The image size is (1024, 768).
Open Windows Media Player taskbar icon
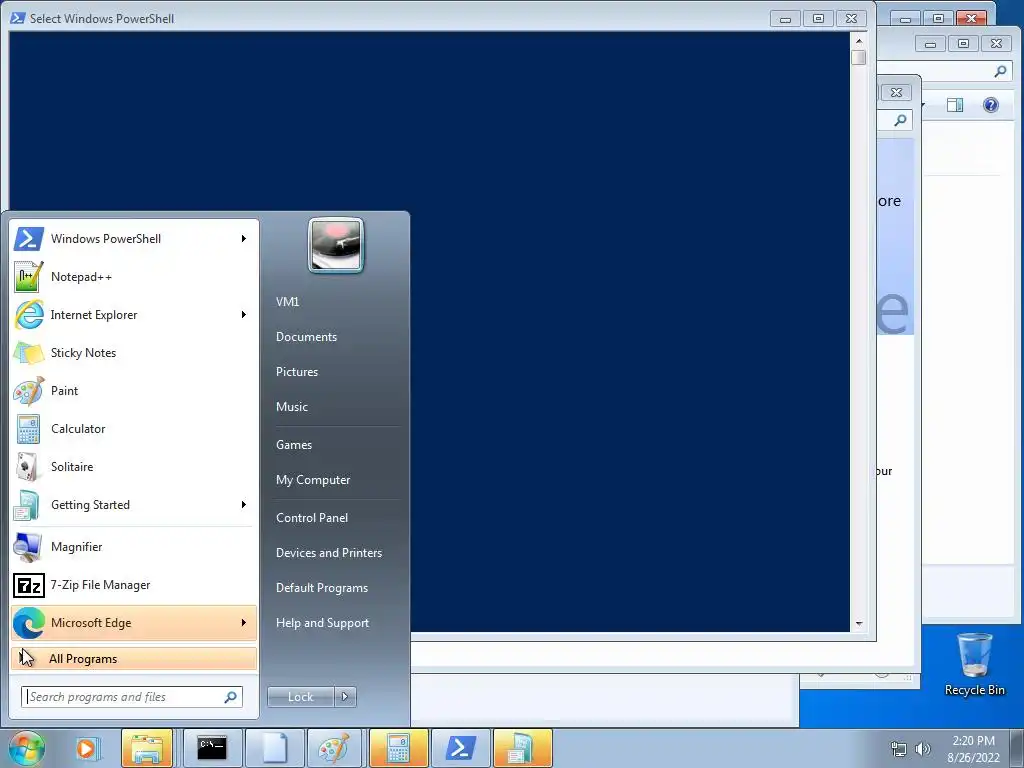tap(86, 748)
